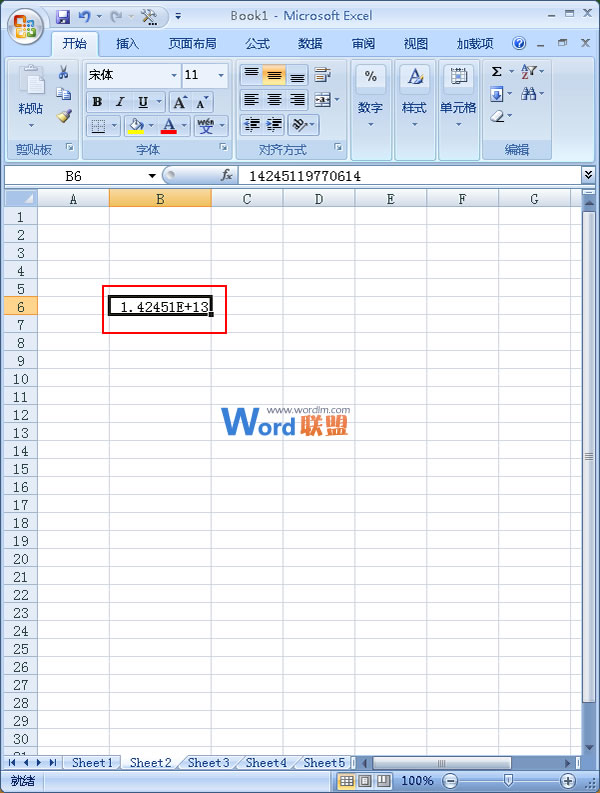Zoom in with plus button
The image size is (600, 793).
tap(569, 781)
